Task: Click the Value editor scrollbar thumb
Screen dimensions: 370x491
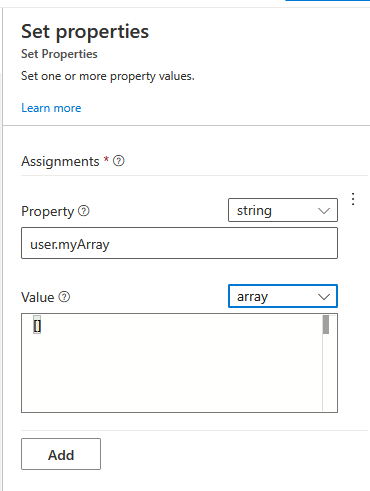Action: pos(326,325)
